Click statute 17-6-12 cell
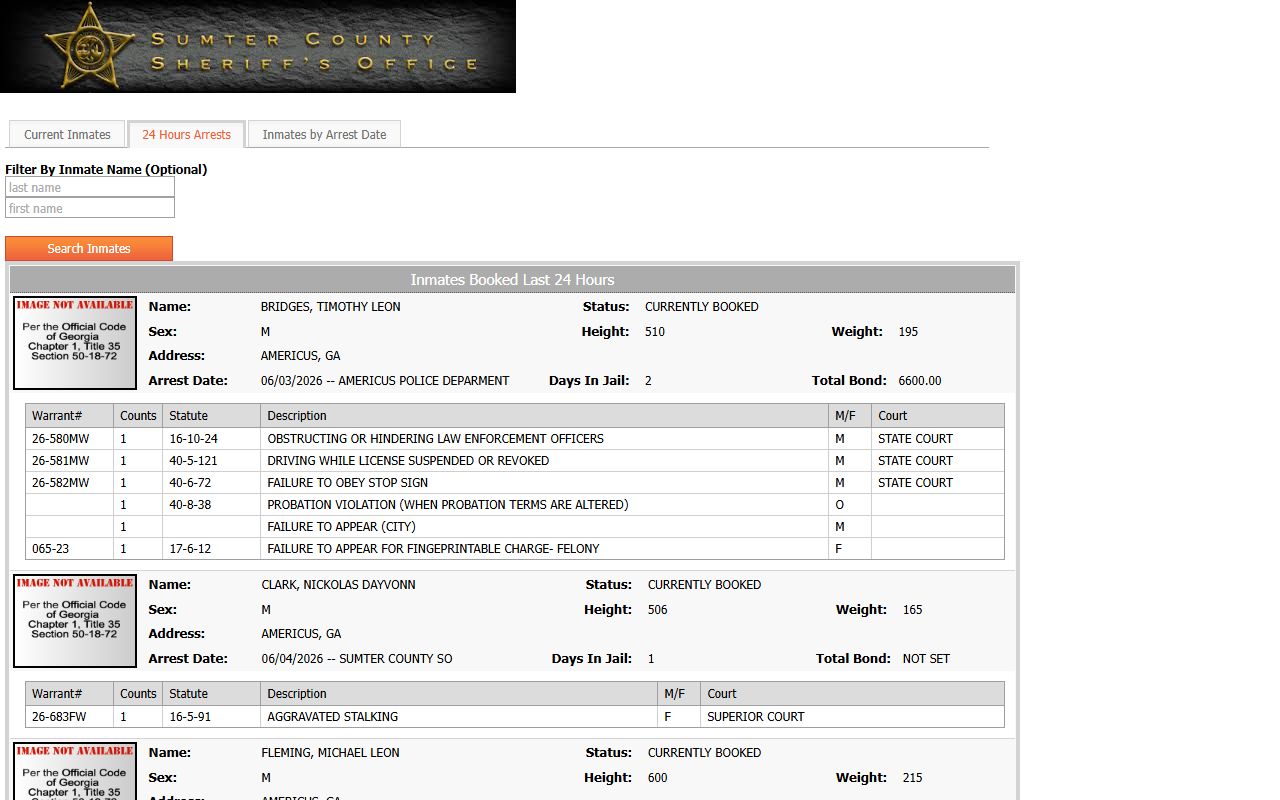The width and height of the screenshot is (1280, 800). (x=211, y=549)
